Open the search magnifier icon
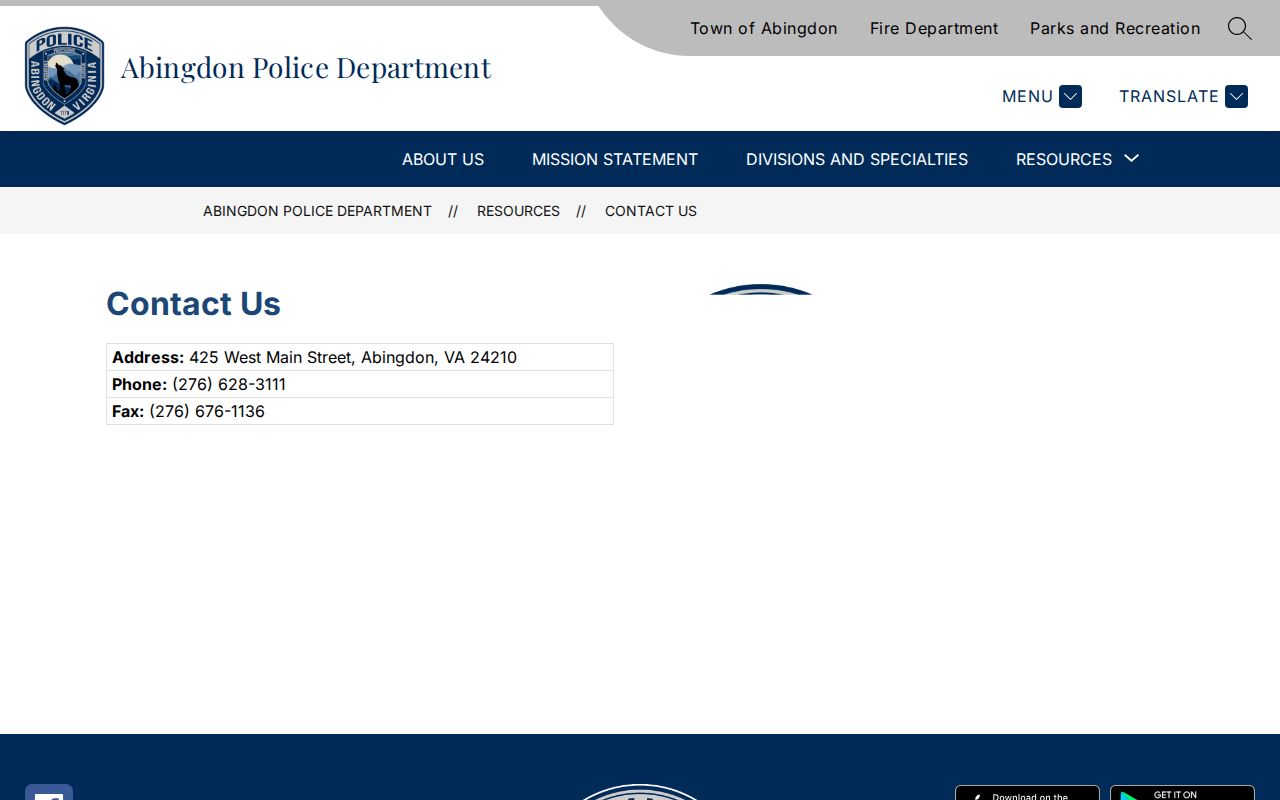 point(1239,28)
